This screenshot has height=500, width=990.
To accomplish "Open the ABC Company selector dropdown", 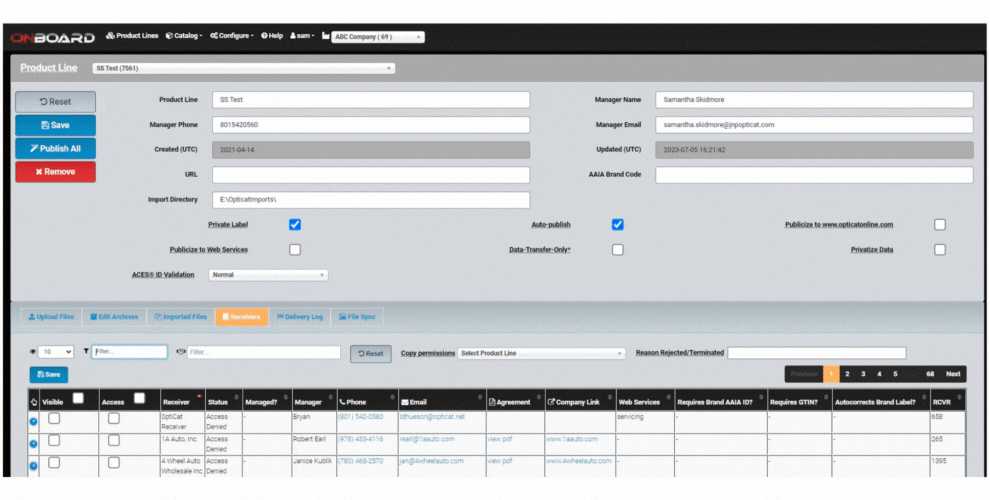I will pos(378,37).
